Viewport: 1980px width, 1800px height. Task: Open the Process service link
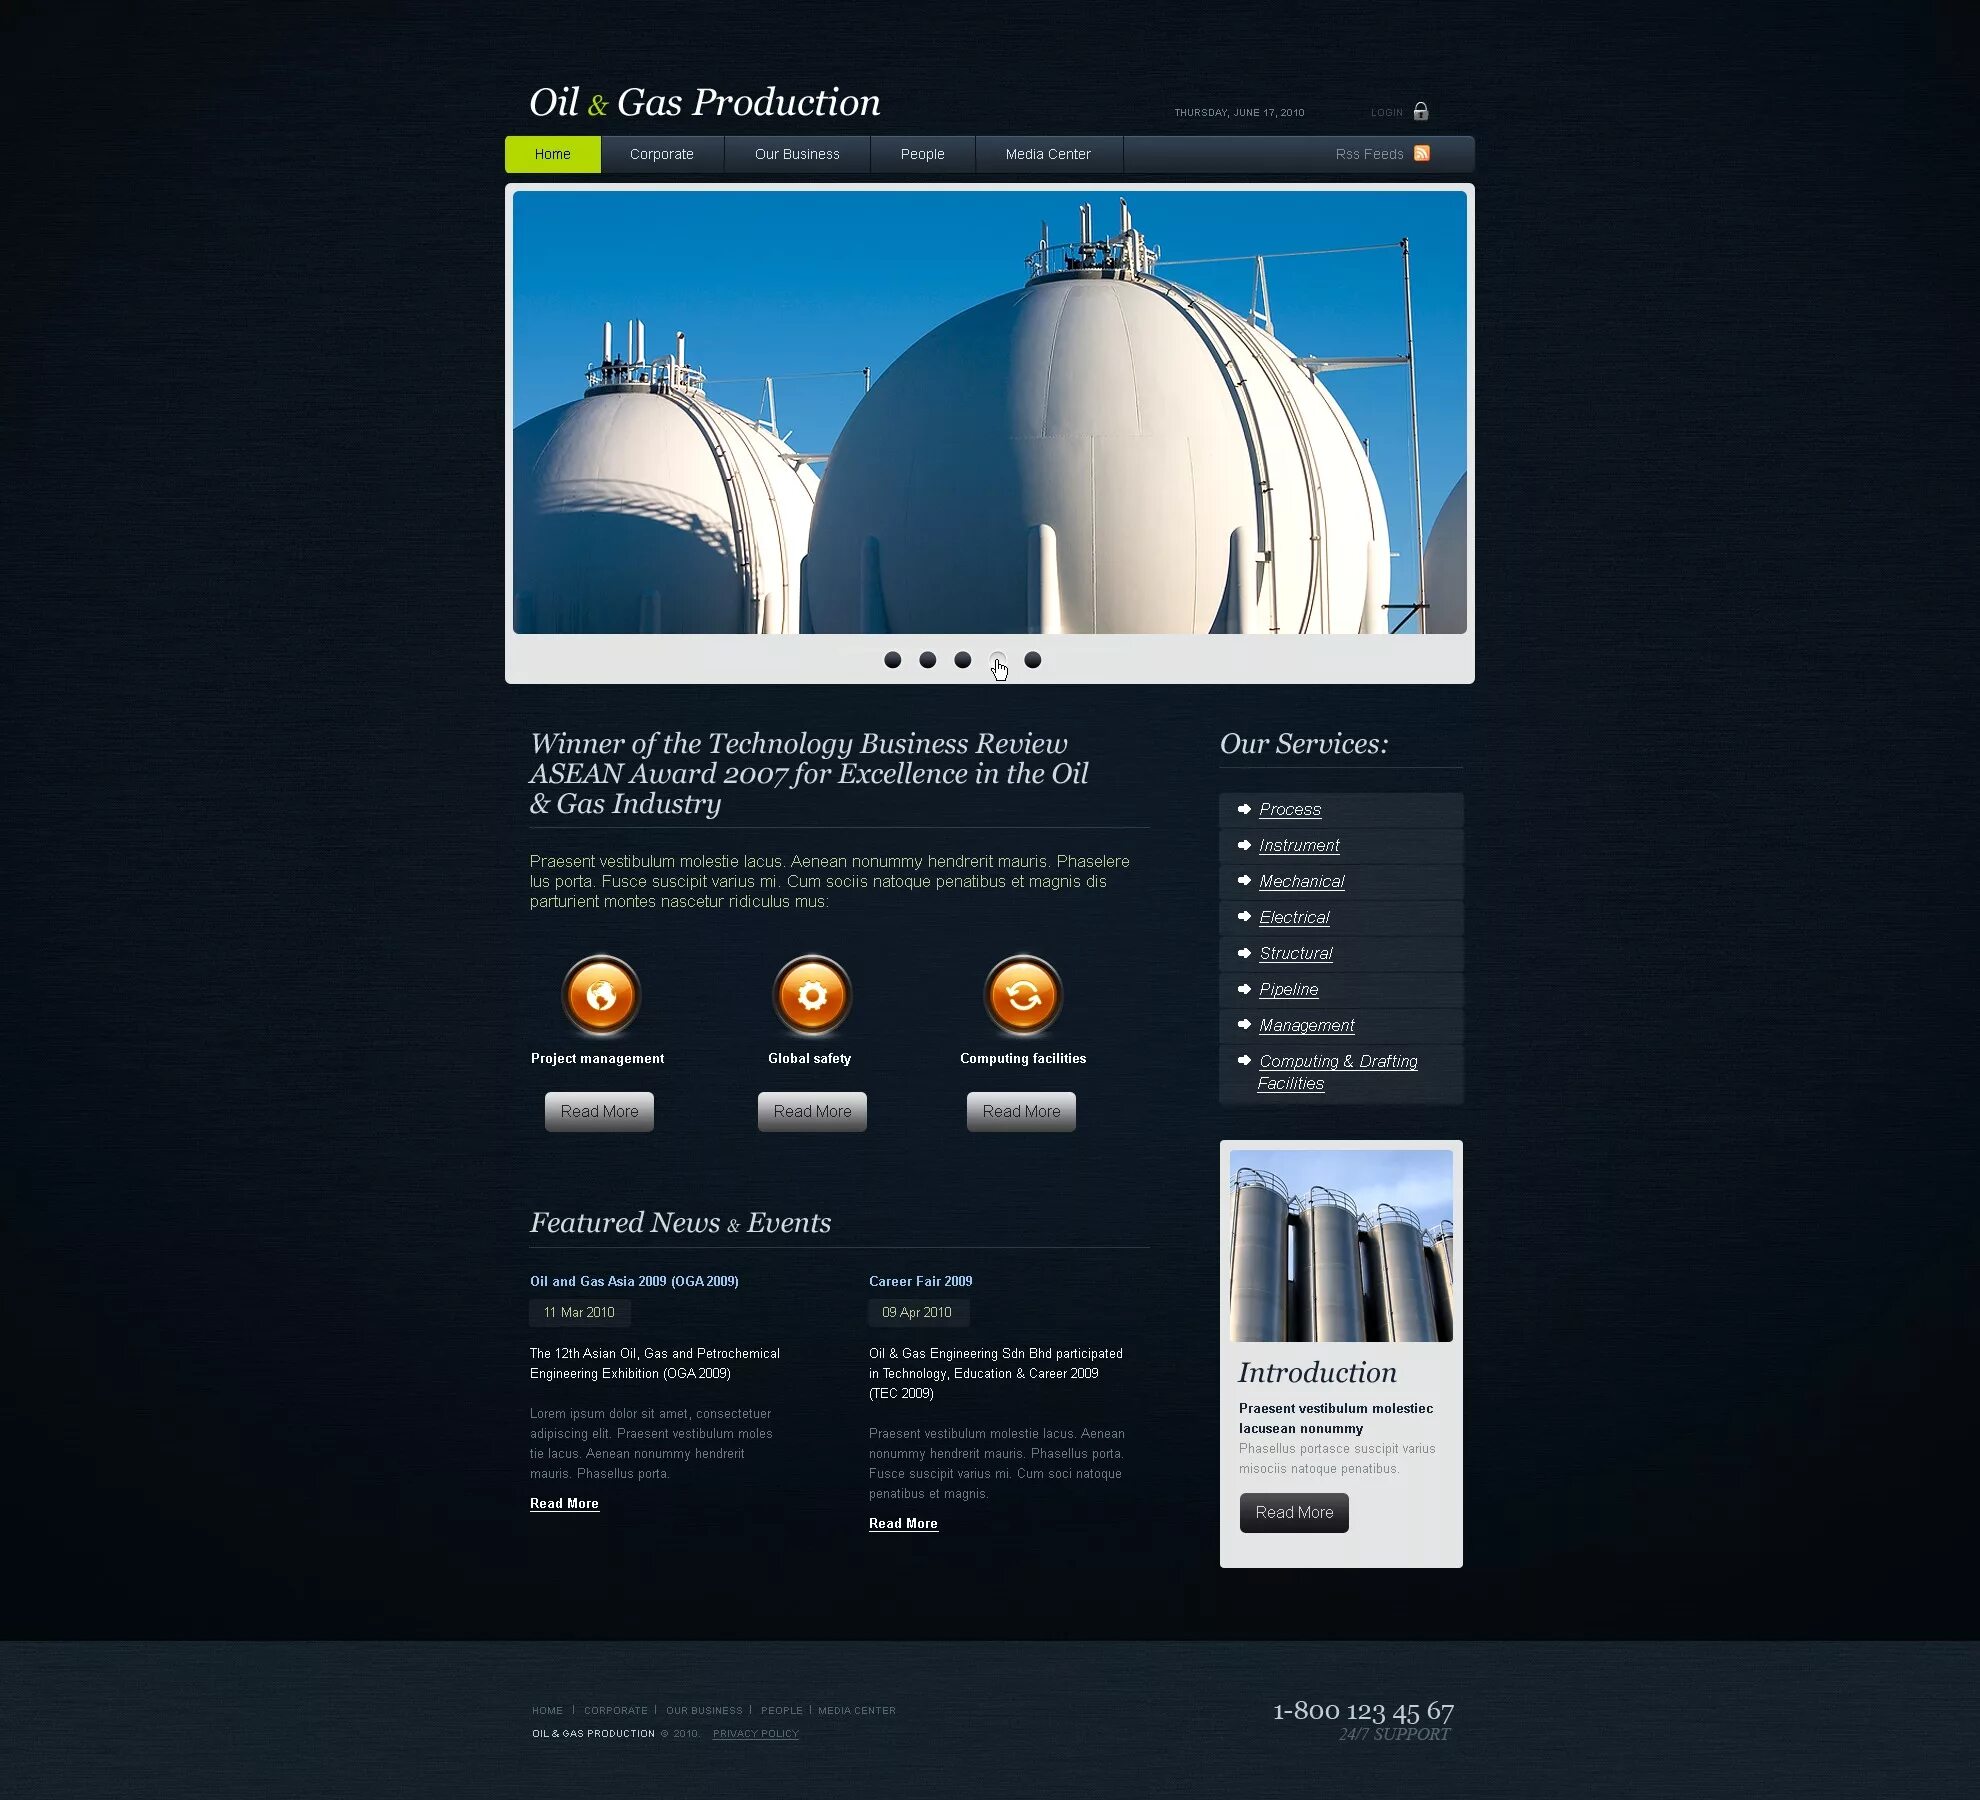(1290, 810)
